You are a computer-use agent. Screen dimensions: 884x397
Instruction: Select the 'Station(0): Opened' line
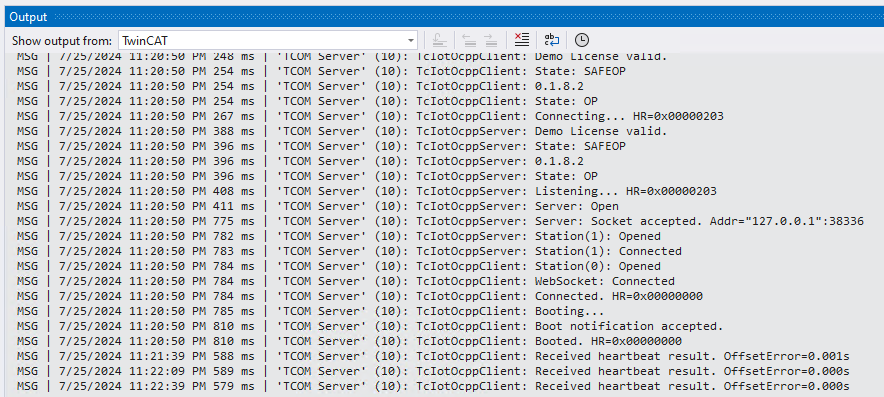339,266
